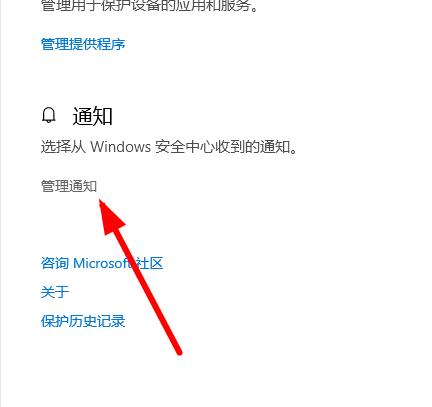
Task: Show About information via 关于
Action: click(x=55, y=292)
